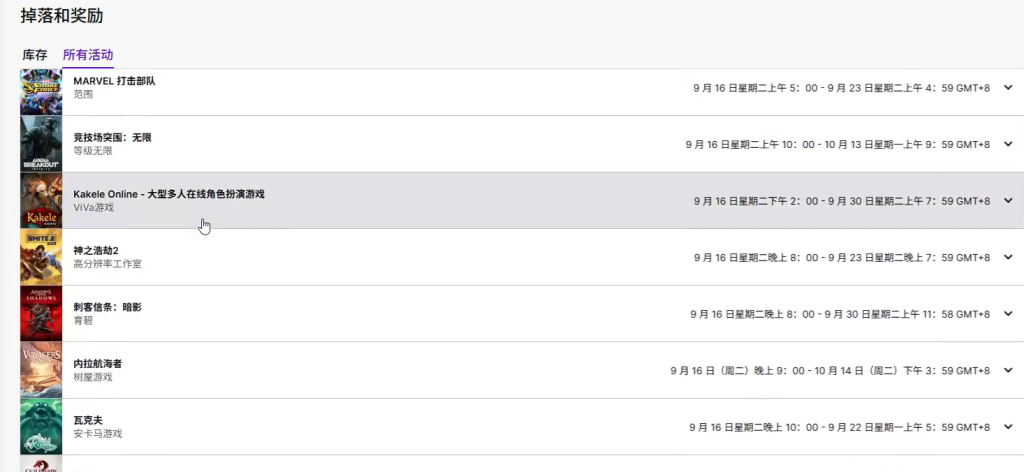This screenshot has height=472, width=1024.
Task: Select the Kakele game cover icon
Action: 41,200
